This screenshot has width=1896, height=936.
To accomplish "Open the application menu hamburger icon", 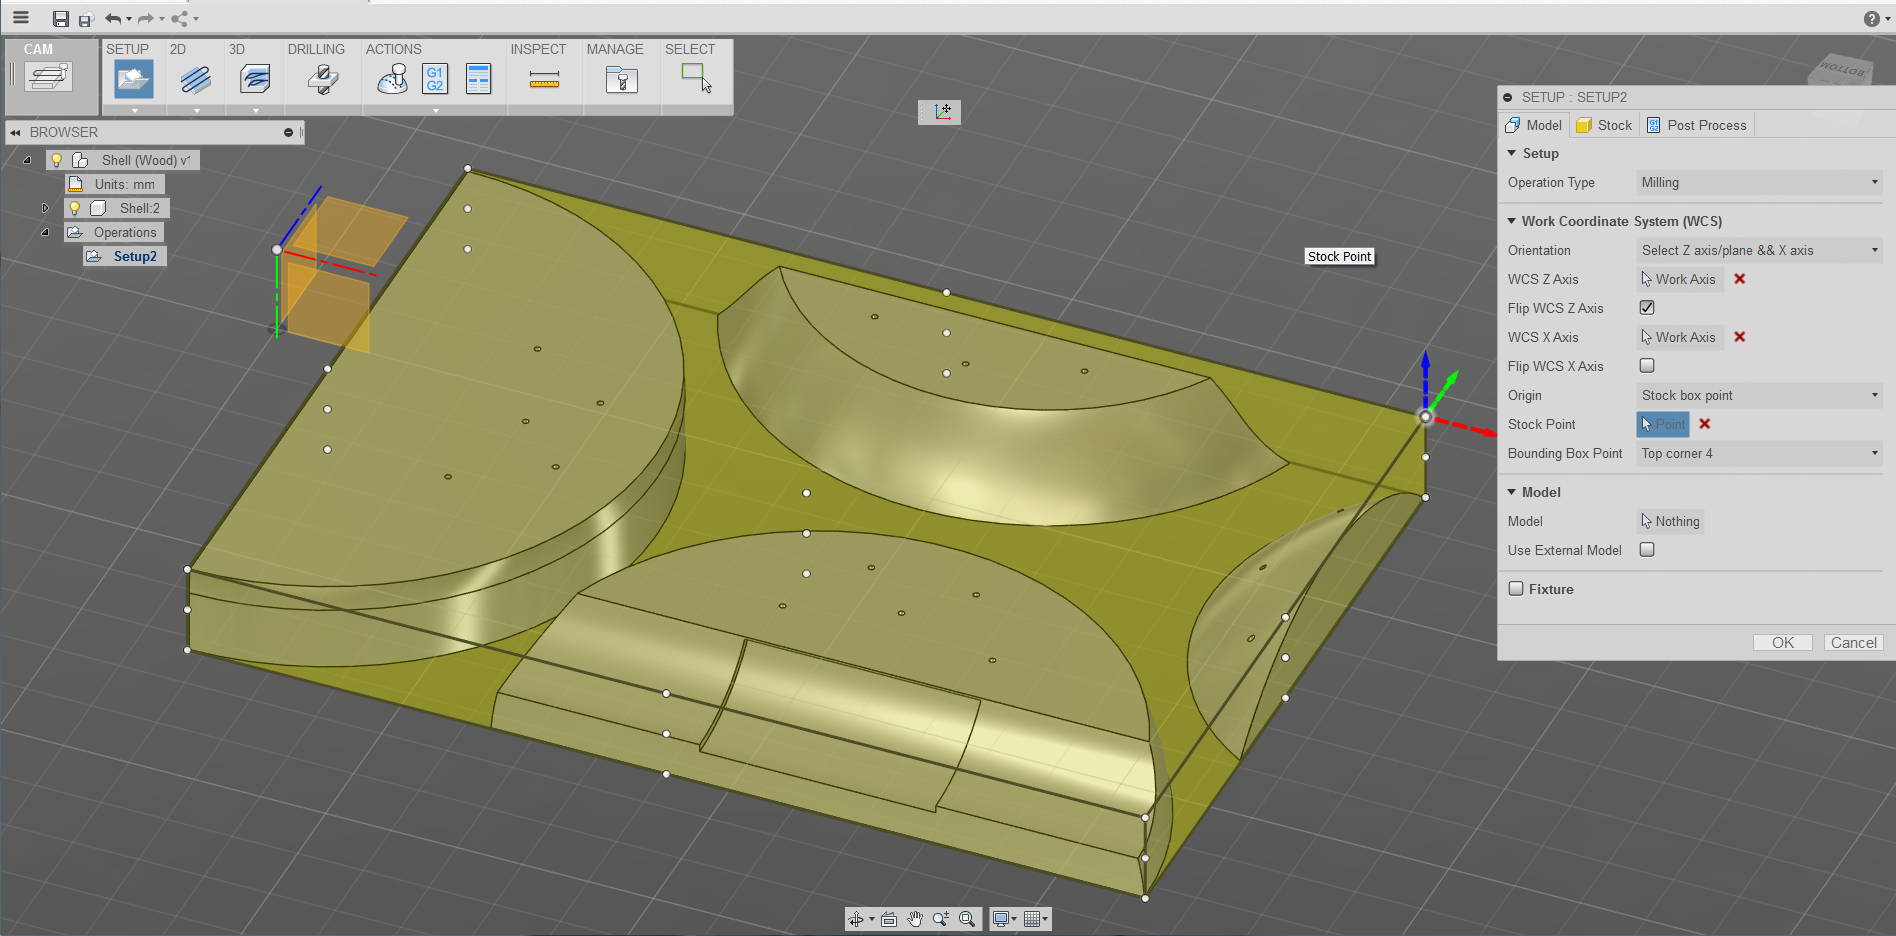I will (x=21, y=18).
